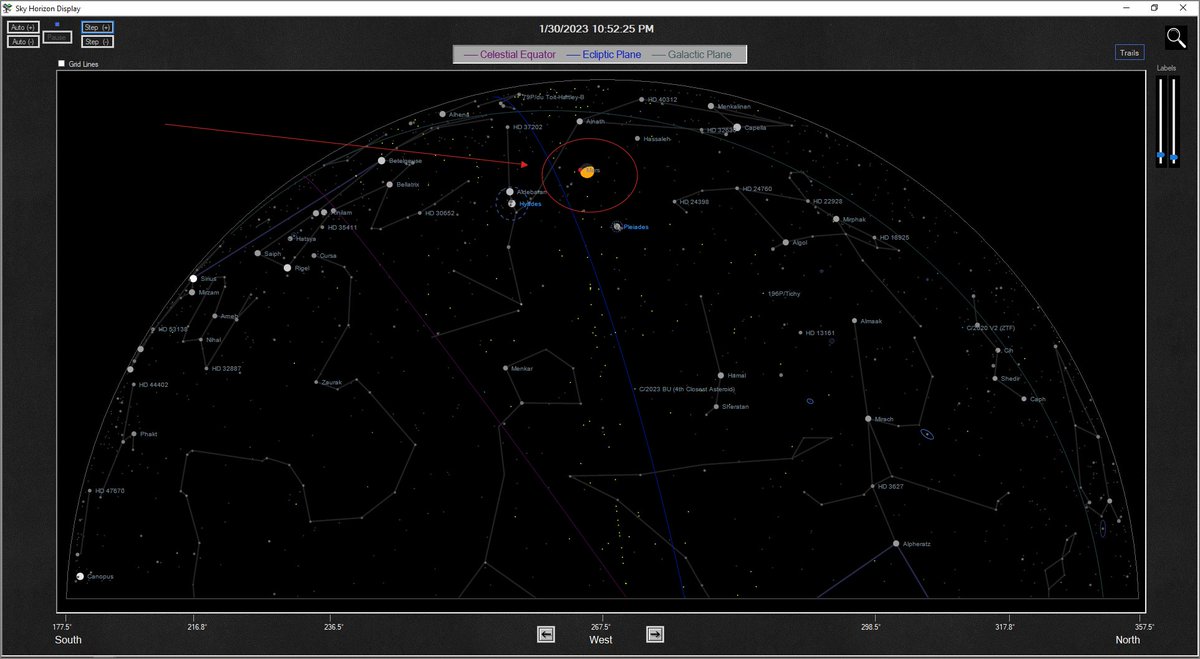This screenshot has width=1200, height=659.
Task: Click the Menkar star label
Action: click(522, 368)
